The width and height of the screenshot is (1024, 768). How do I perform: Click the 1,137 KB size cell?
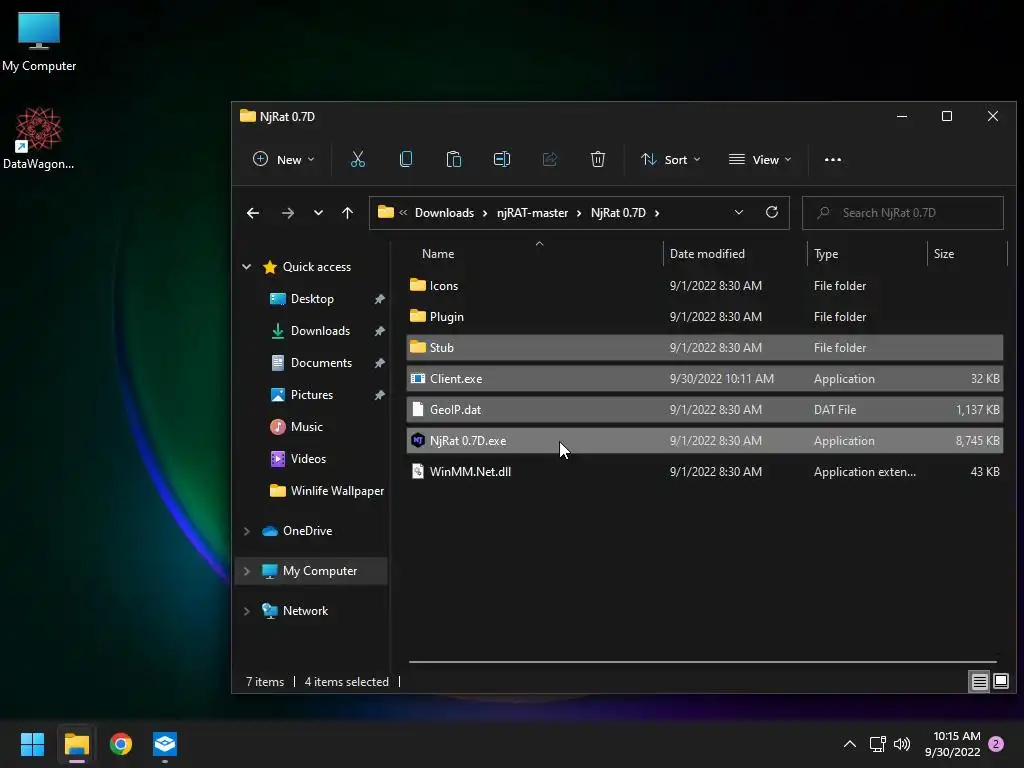pyautogui.click(x=978, y=409)
